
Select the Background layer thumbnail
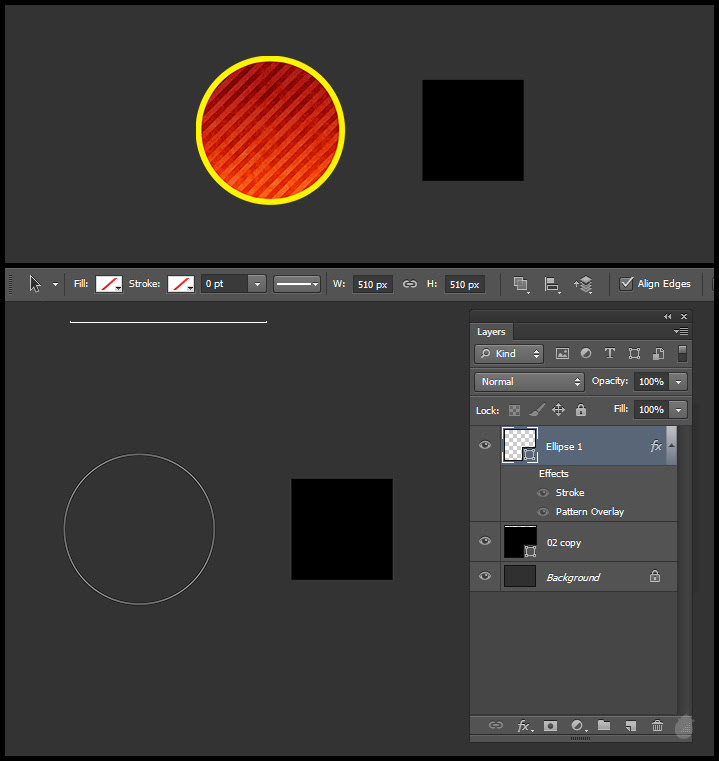(520, 576)
